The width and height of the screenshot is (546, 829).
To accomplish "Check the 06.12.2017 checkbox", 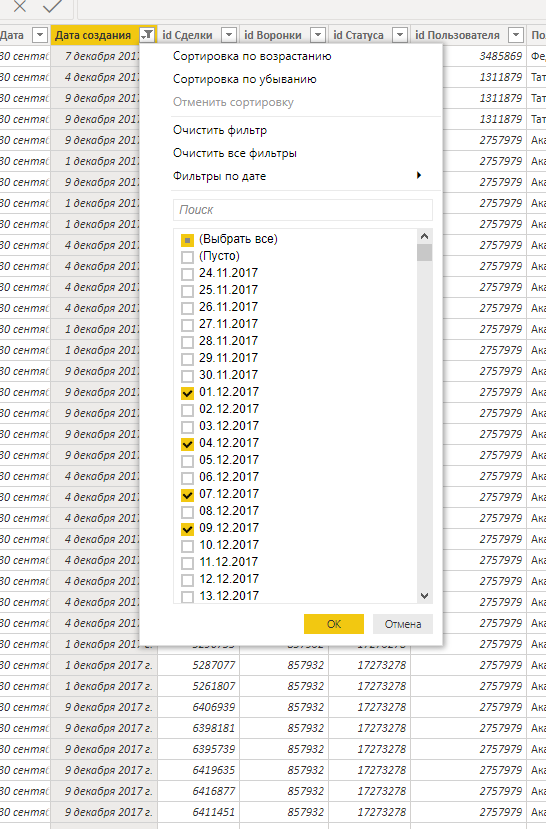I will [x=187, y=478].
